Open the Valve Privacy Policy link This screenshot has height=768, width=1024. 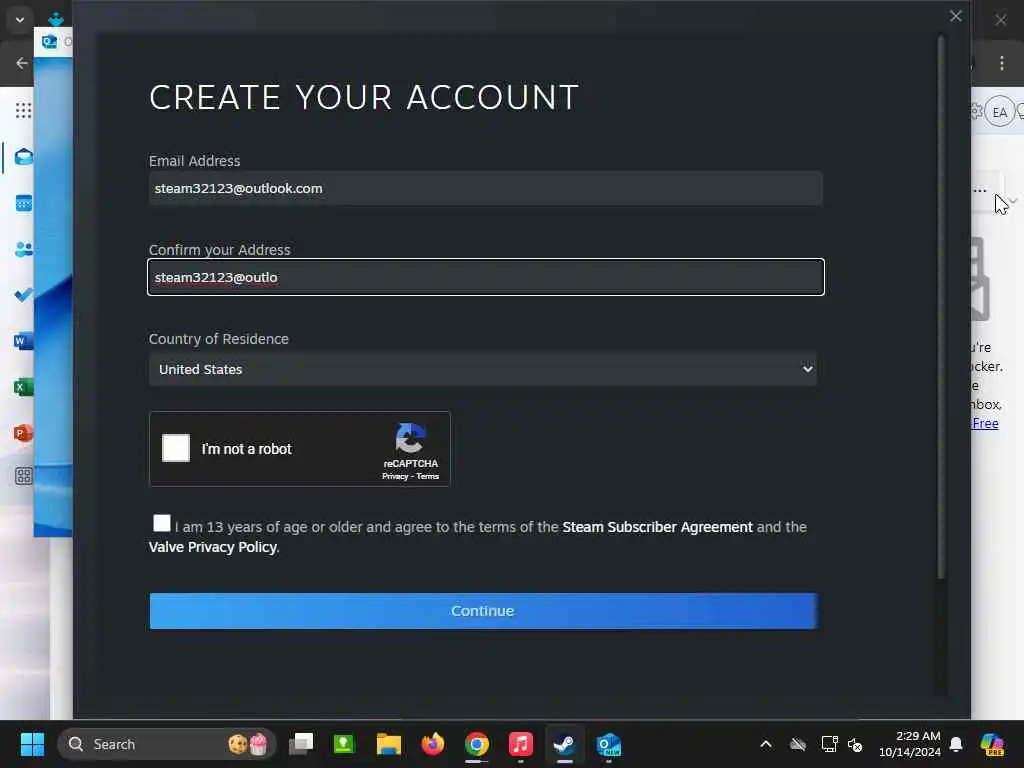pos(212,547)
